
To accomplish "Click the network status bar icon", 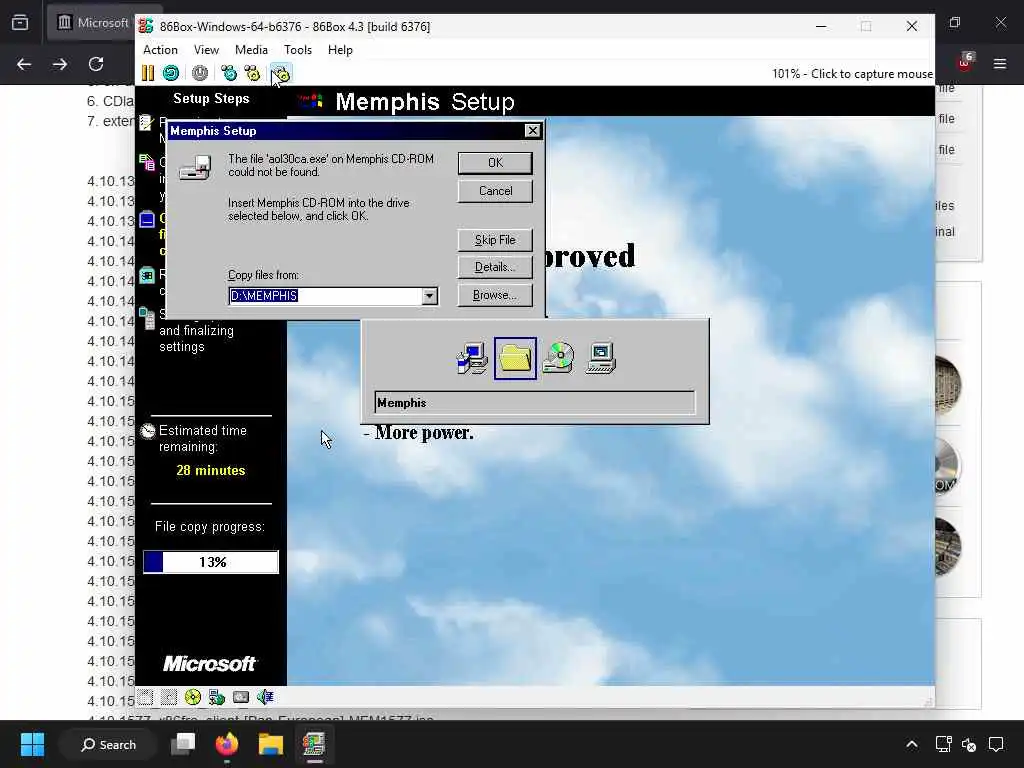I will click(217, 697).
